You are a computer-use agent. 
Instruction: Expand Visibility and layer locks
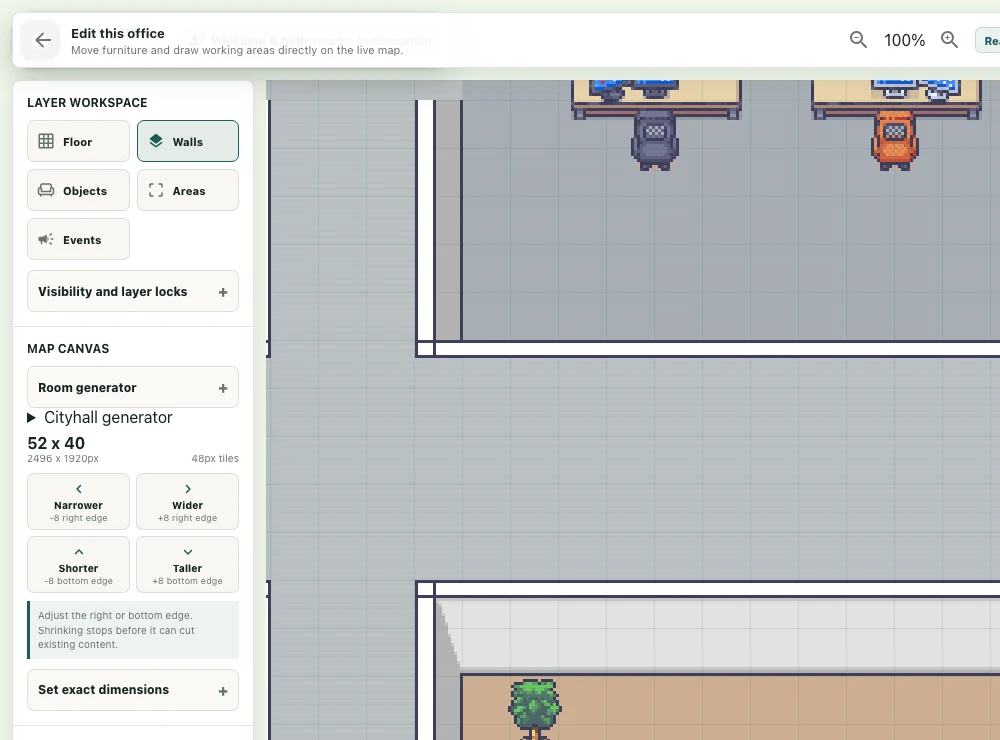[133, 292]
